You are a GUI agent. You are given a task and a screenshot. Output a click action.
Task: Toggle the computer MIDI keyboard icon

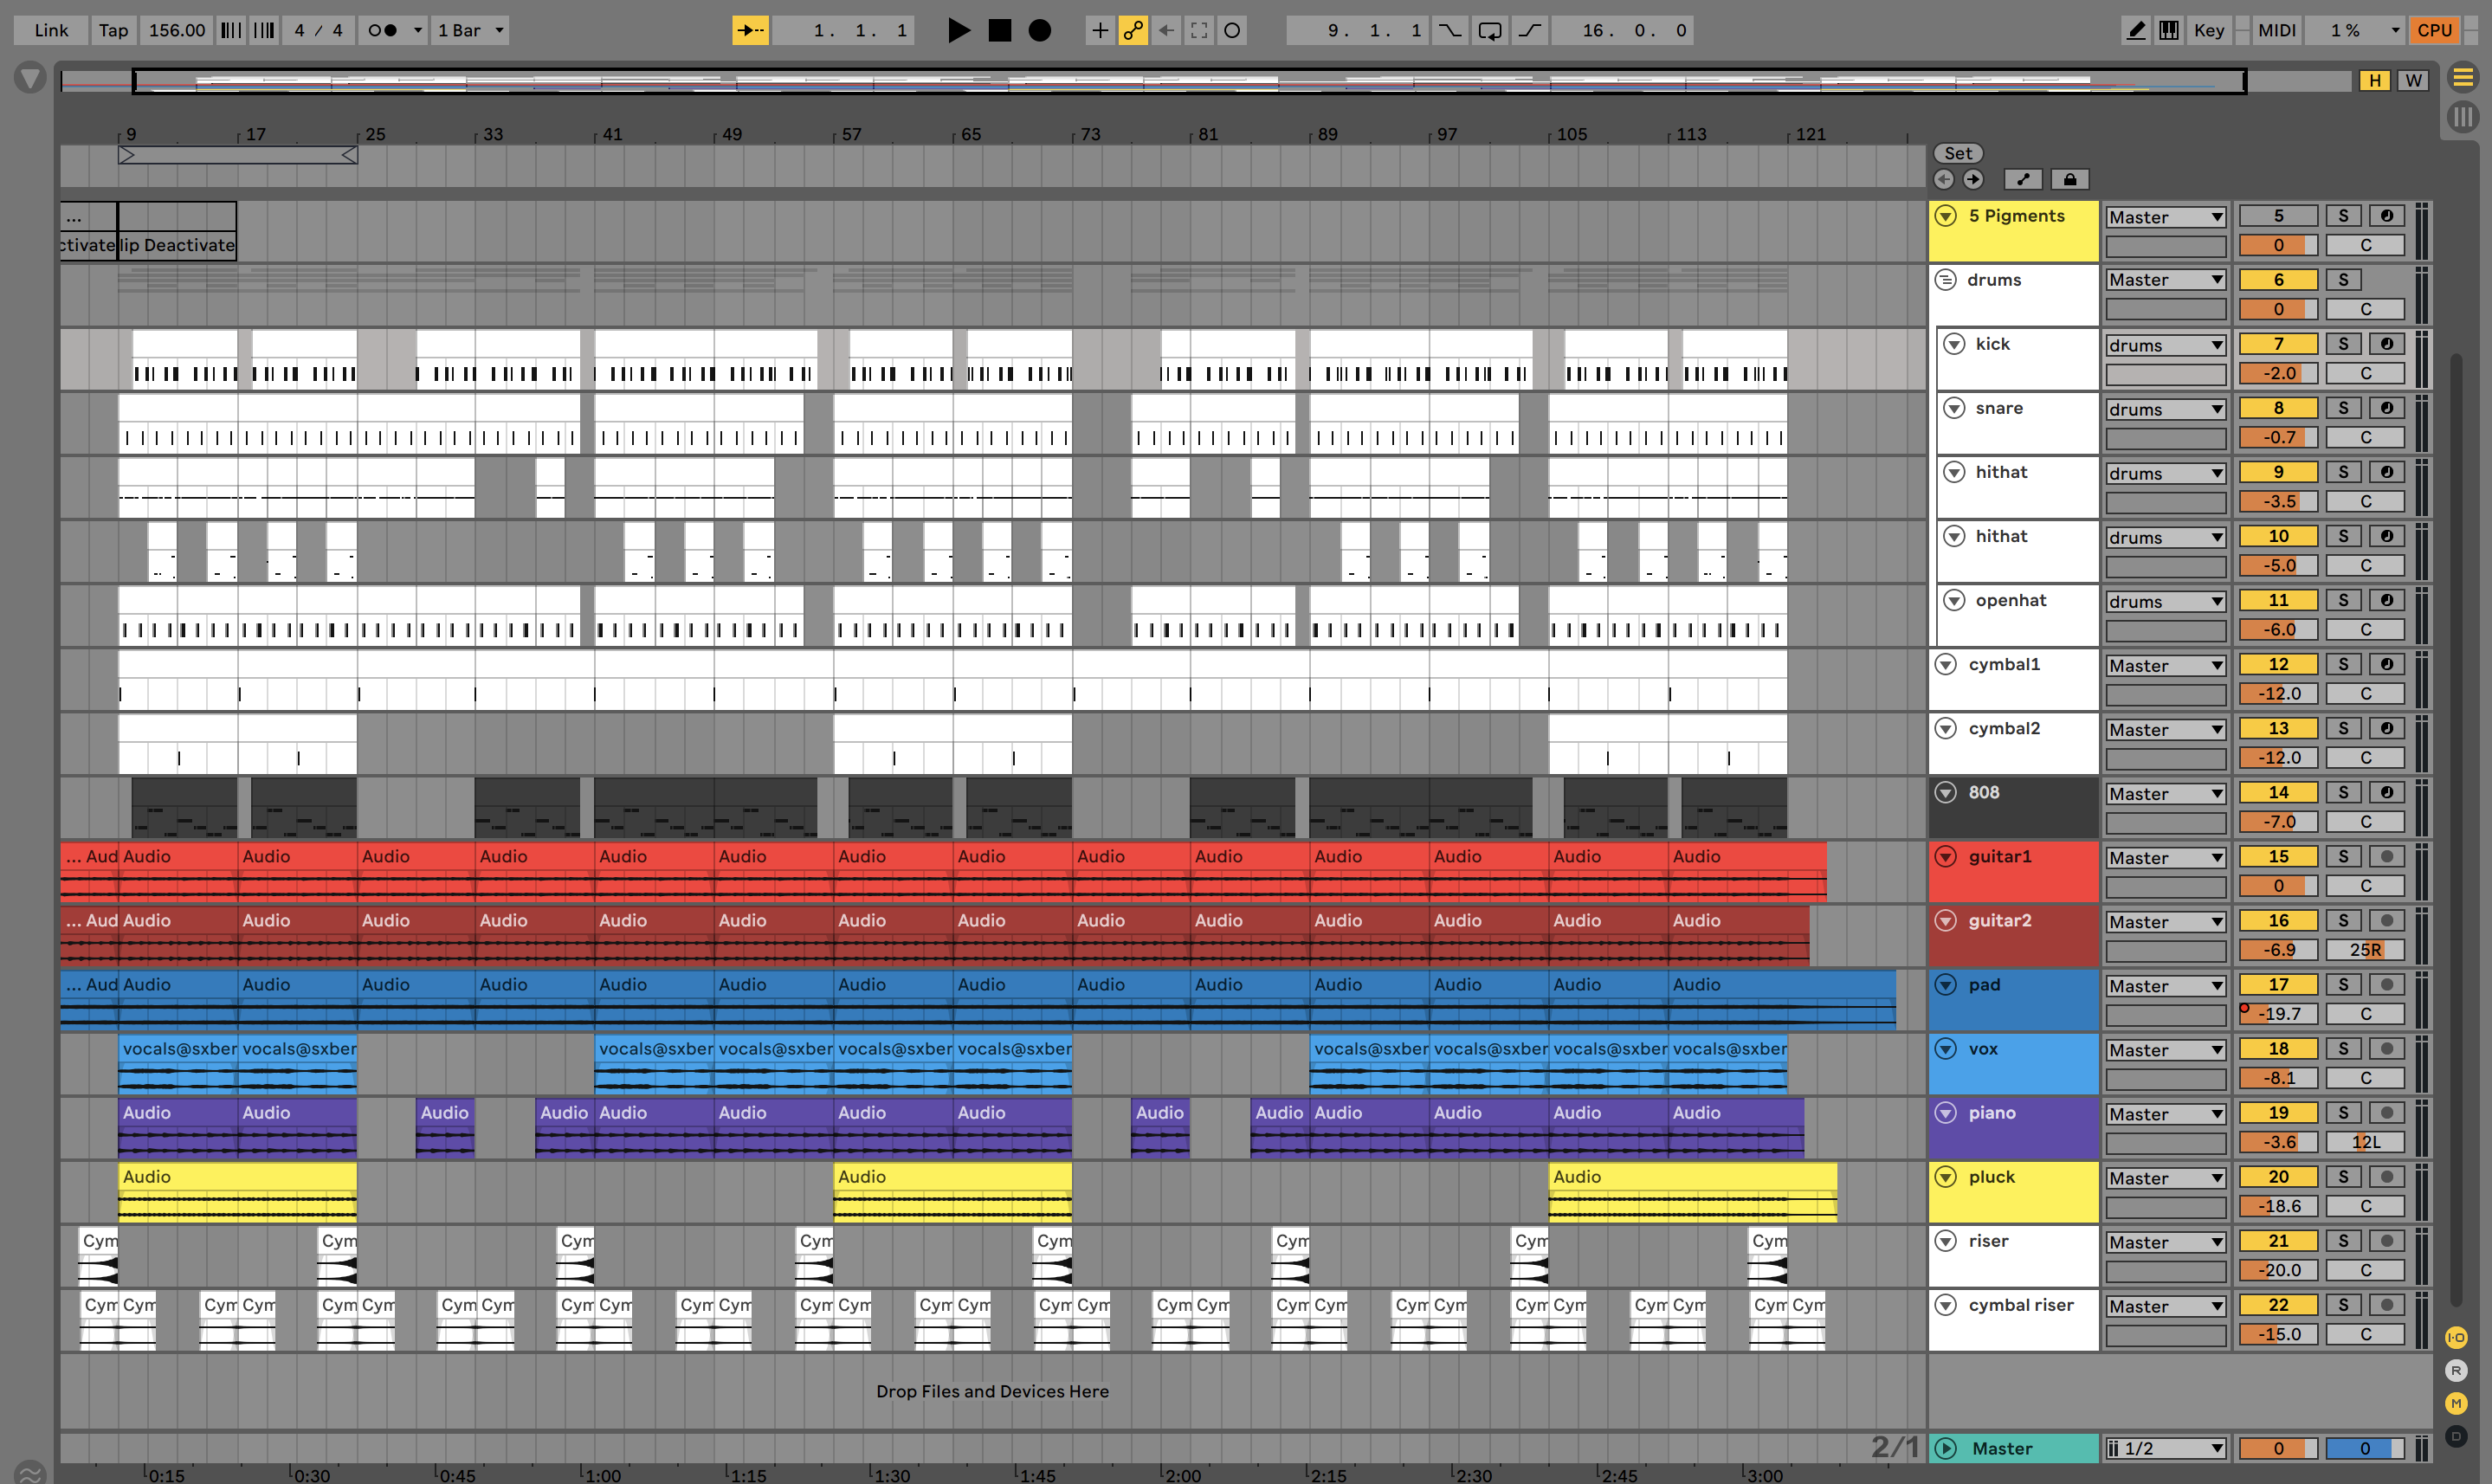2168,30
